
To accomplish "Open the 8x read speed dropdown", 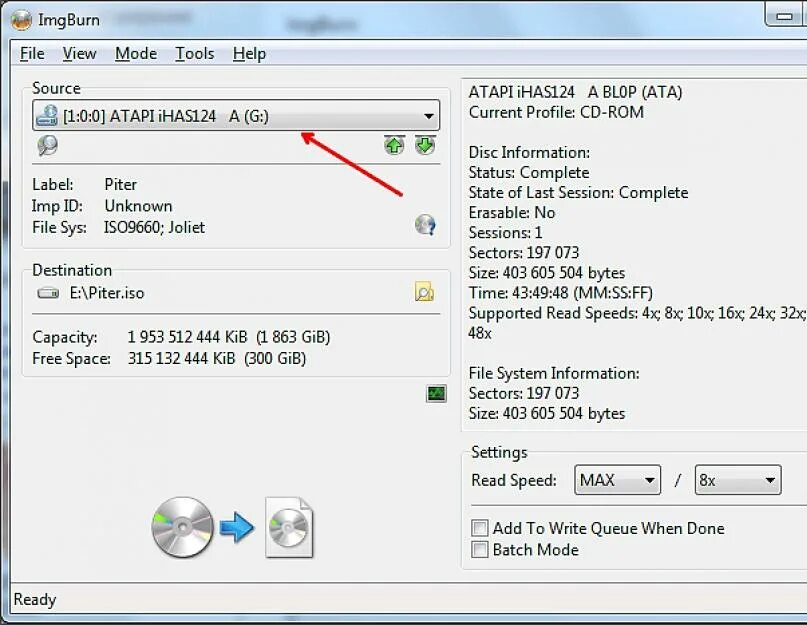I will [738, 480].
